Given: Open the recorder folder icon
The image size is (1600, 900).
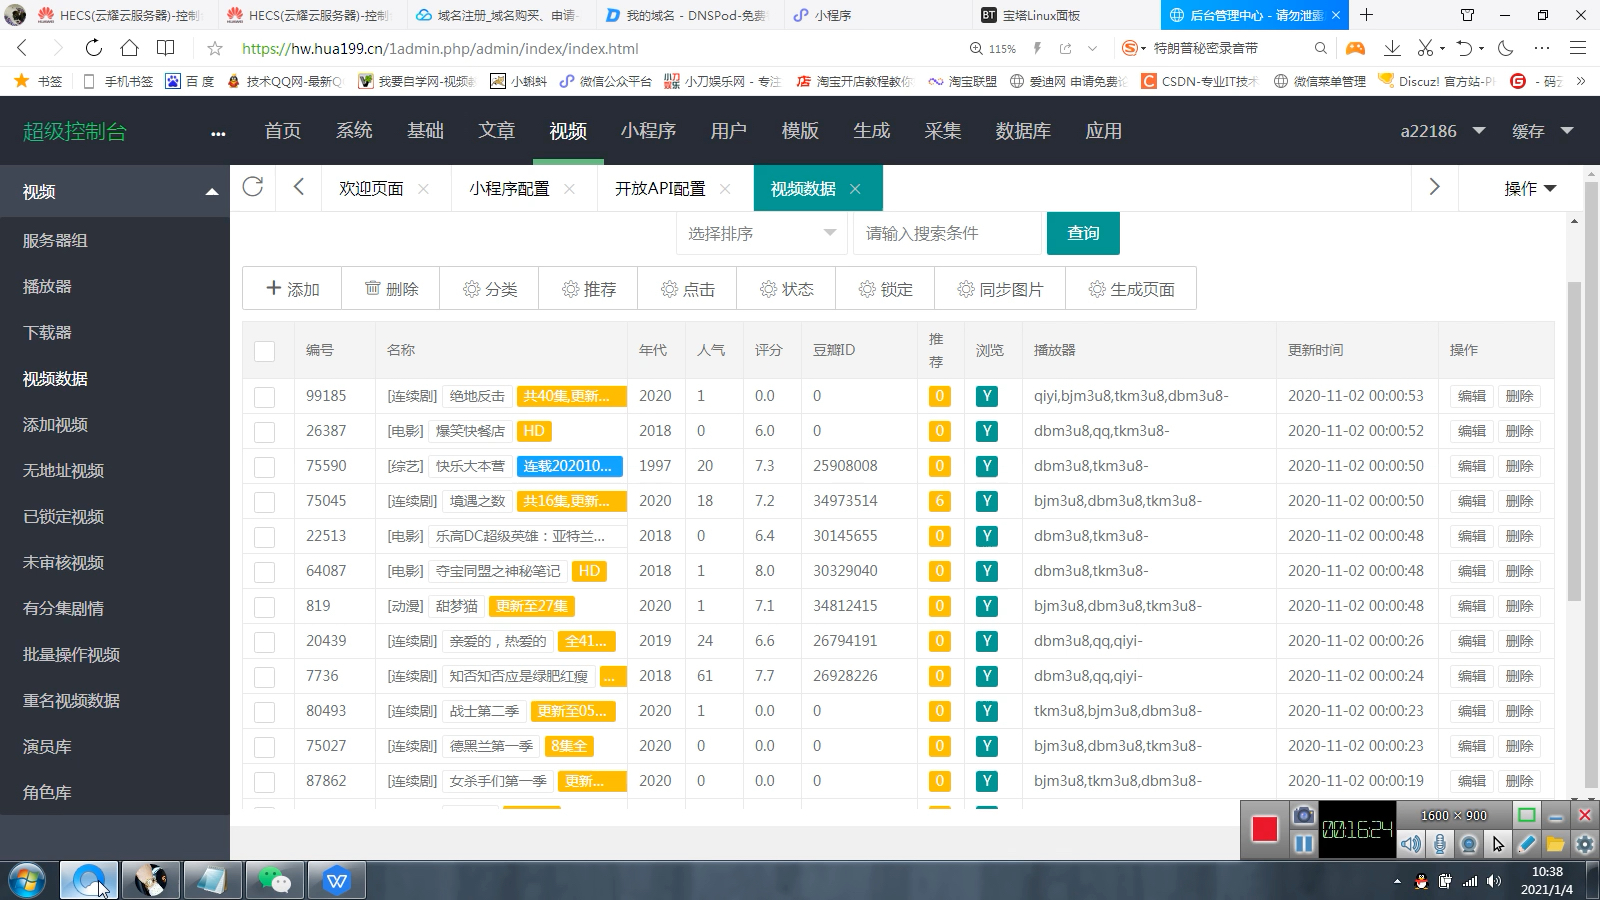Looking at the screenshot, I should coord(1555,844).
